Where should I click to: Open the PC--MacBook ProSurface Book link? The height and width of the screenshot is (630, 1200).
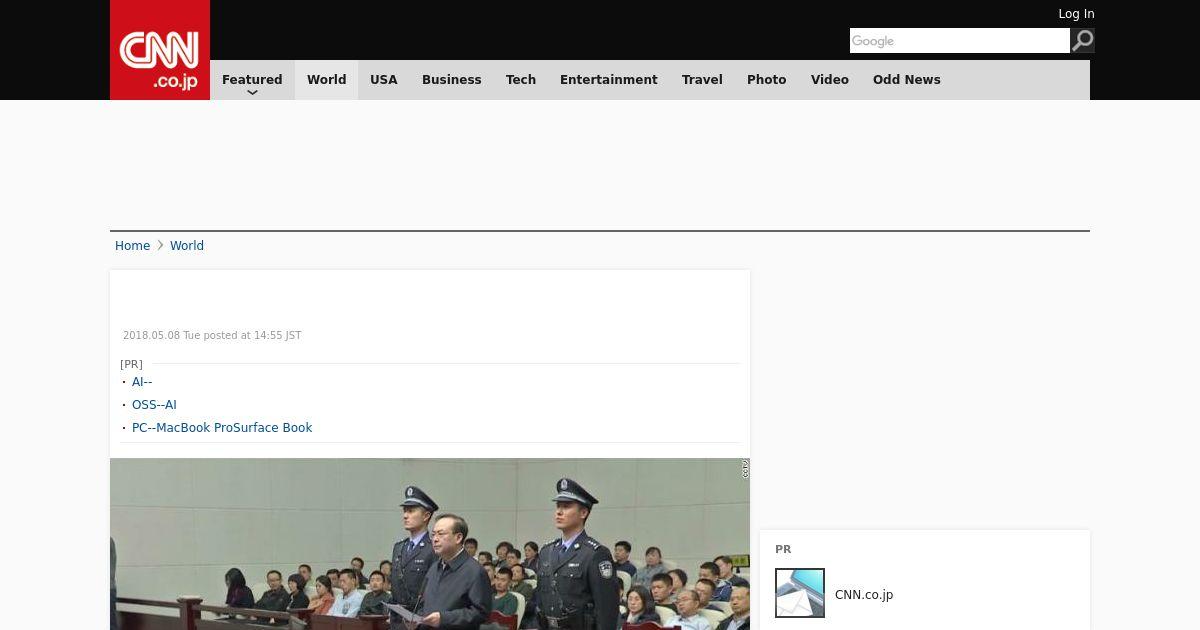(x=222, y=428)
